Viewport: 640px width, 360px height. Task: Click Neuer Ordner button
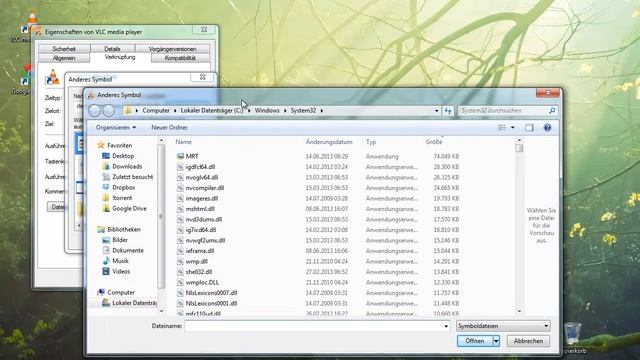point(169,128)
